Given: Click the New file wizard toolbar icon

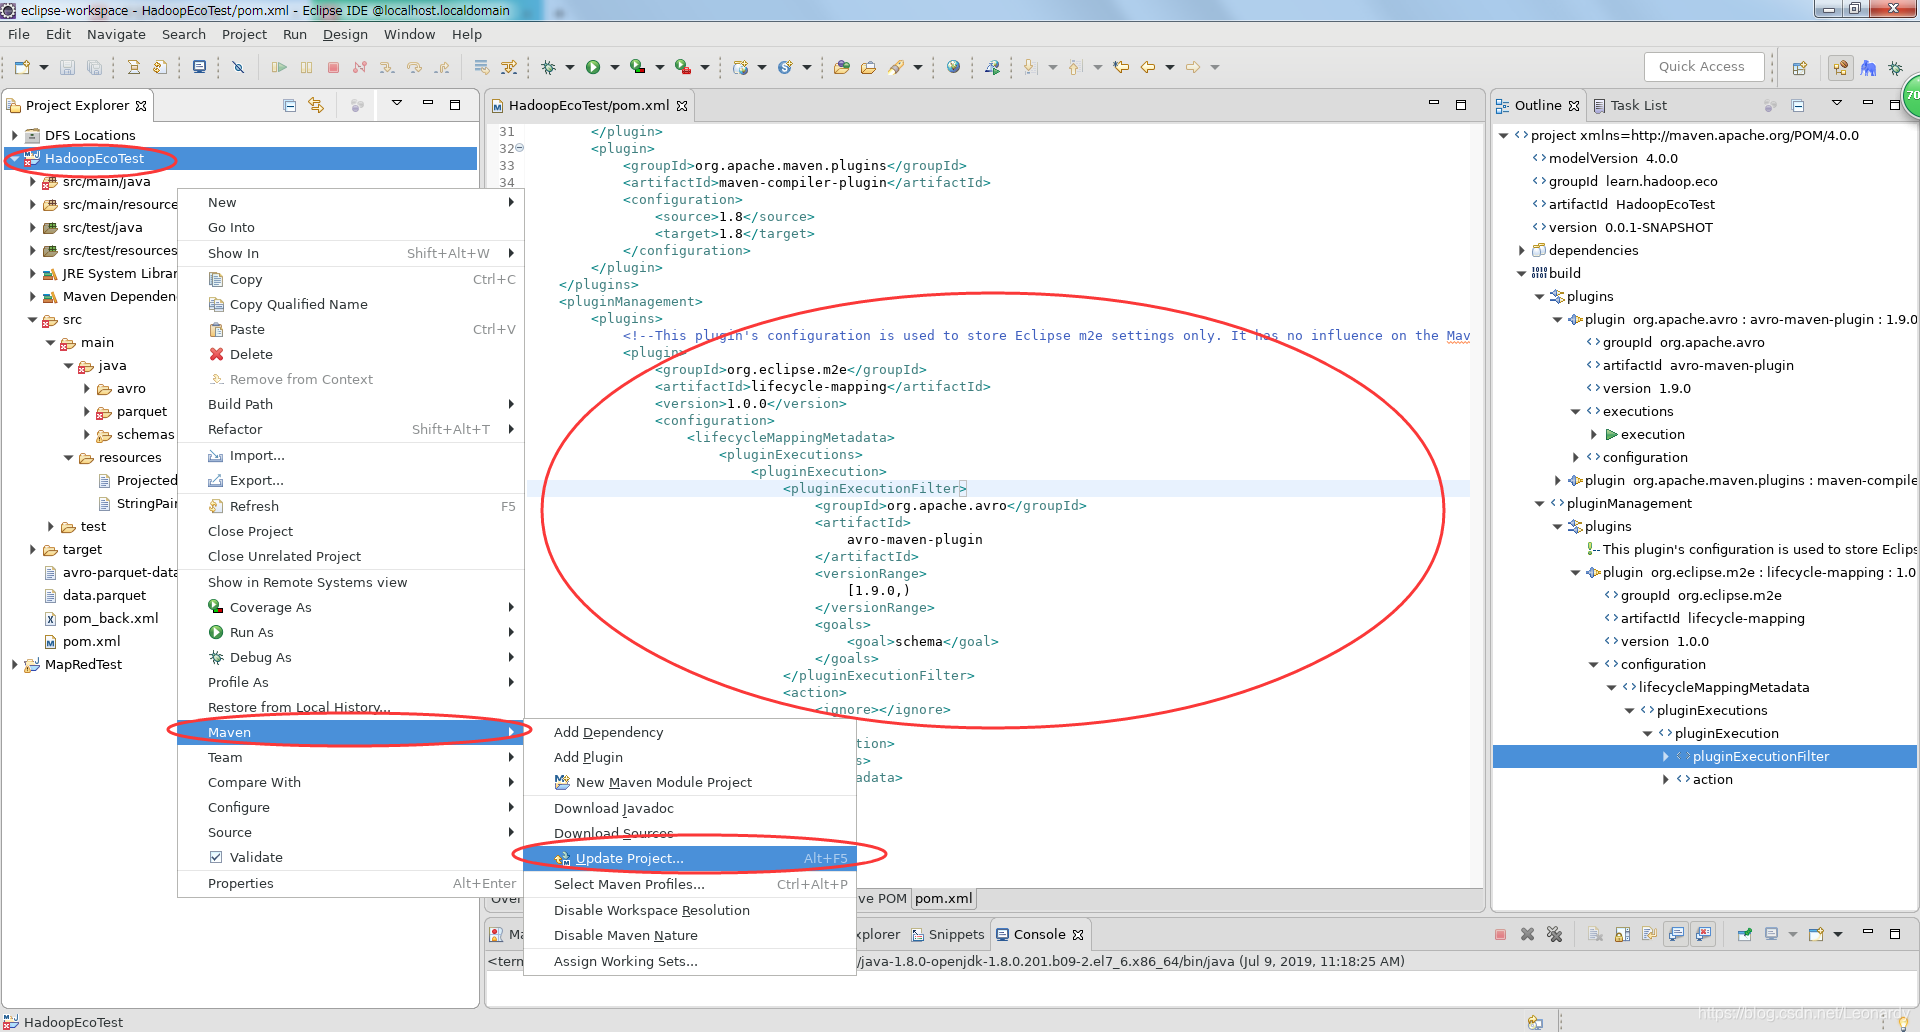Looking at the screenshot, I should pos(22,67).
